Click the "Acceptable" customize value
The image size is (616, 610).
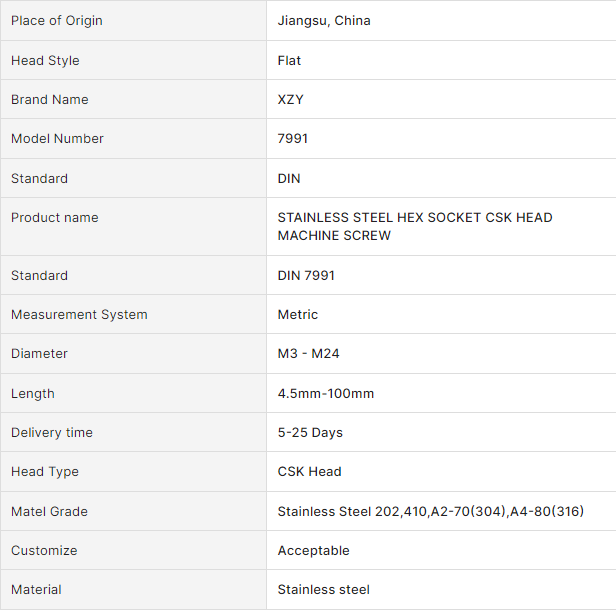click(x=314, y=550)
